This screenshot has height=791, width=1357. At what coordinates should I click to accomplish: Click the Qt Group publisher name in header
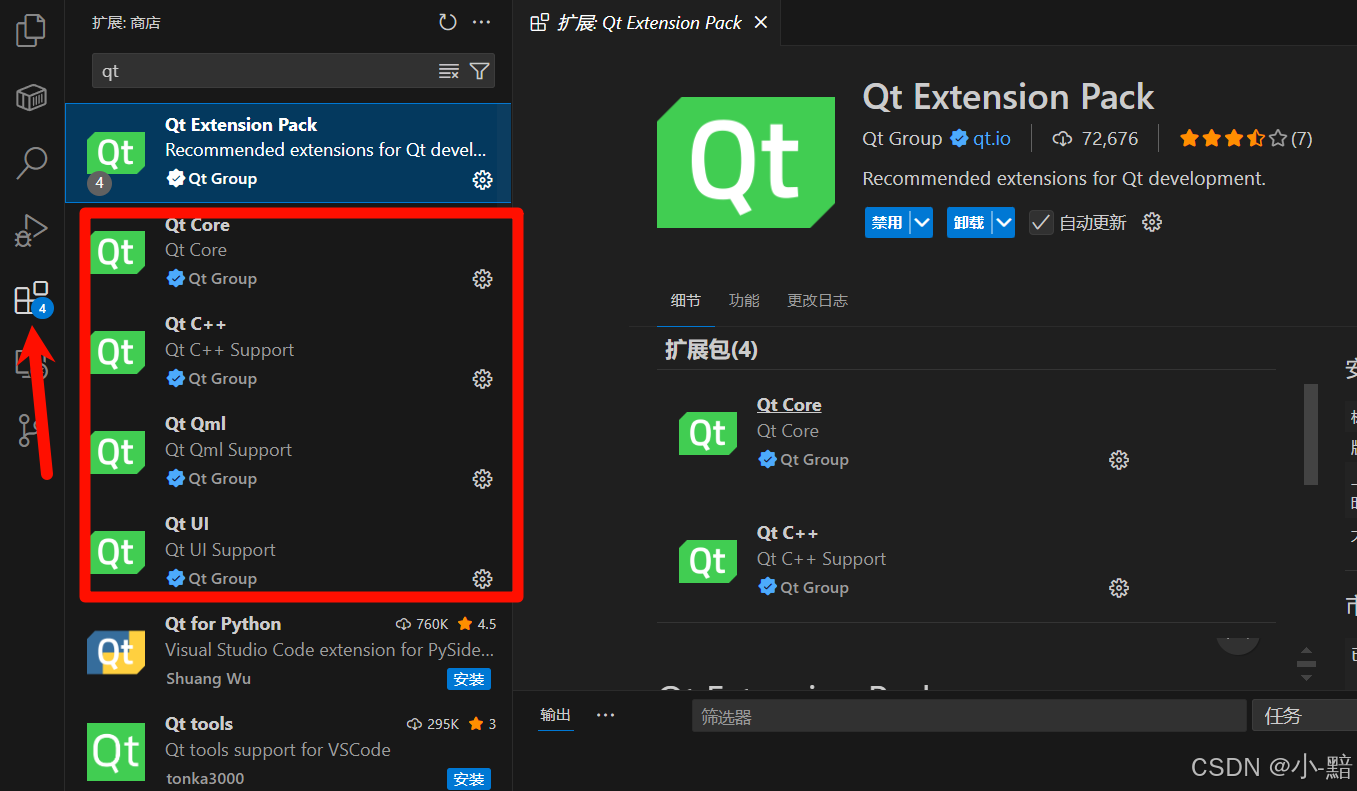point(902,139)
